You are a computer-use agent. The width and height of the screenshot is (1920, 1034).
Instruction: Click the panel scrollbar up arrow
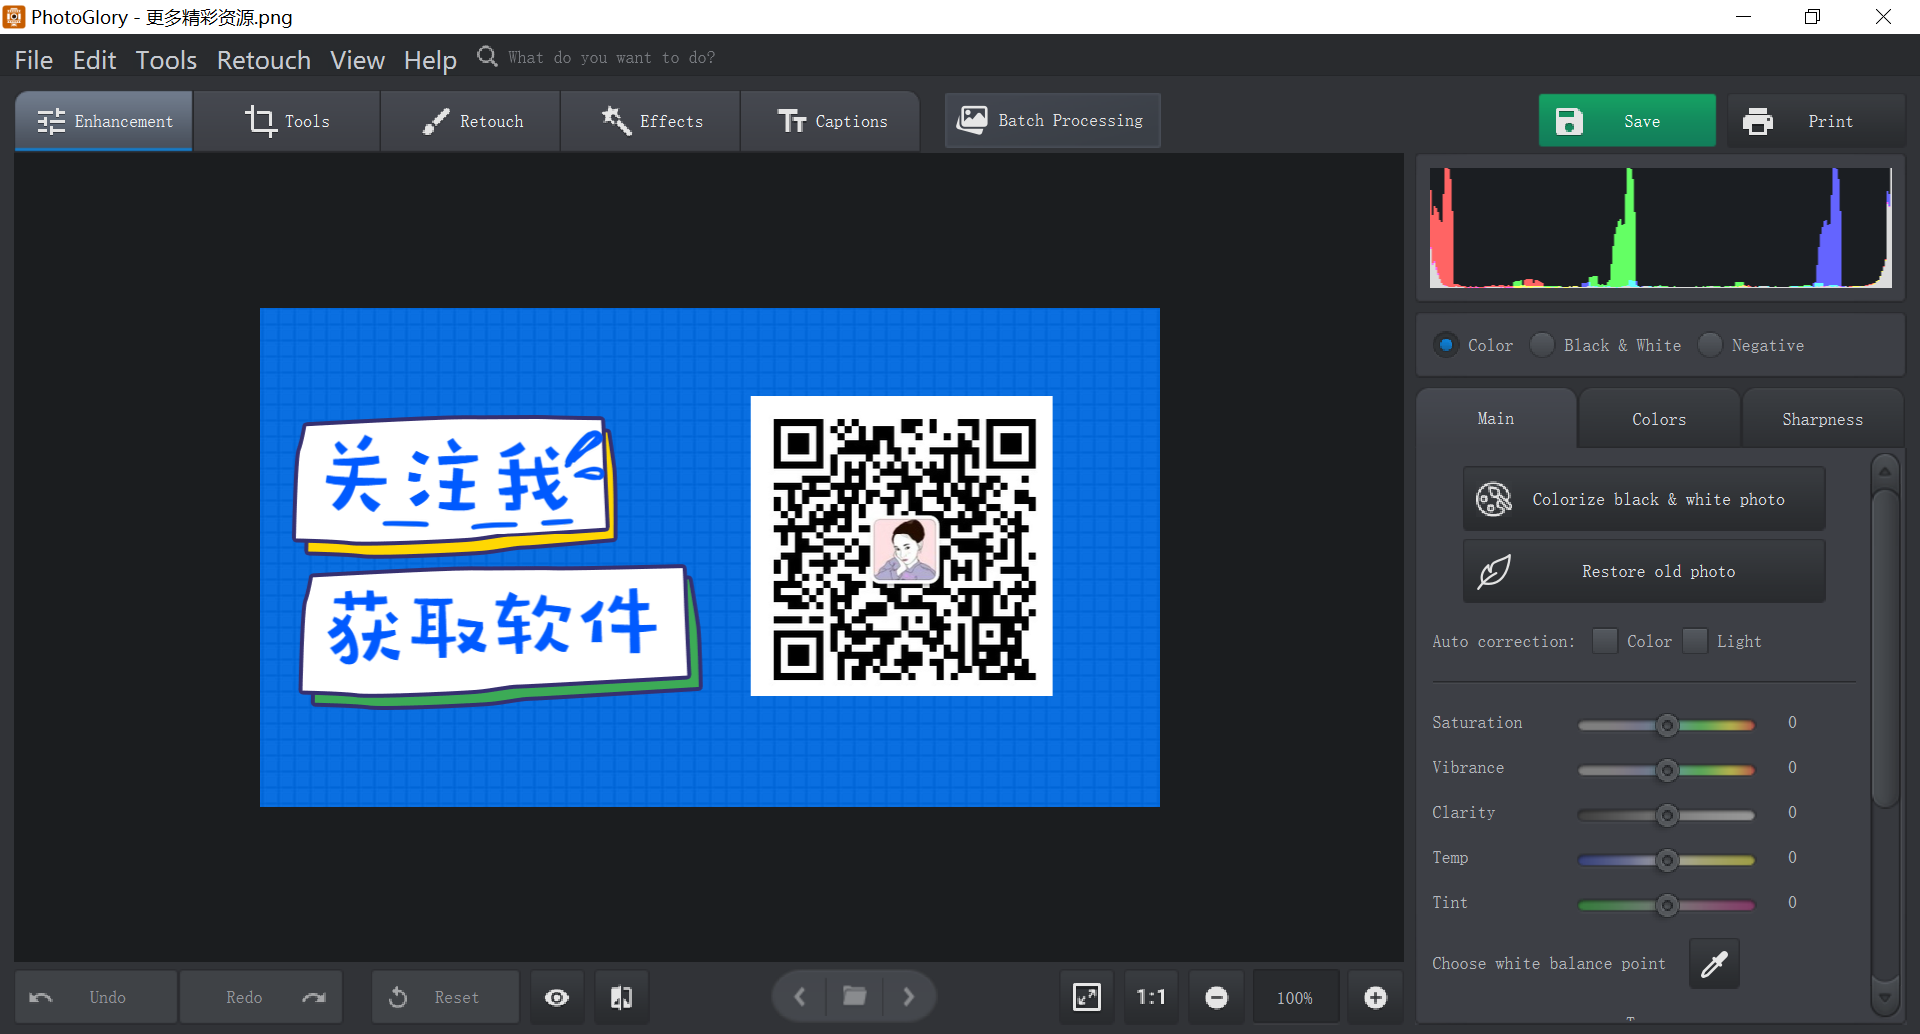point(1885,470)
